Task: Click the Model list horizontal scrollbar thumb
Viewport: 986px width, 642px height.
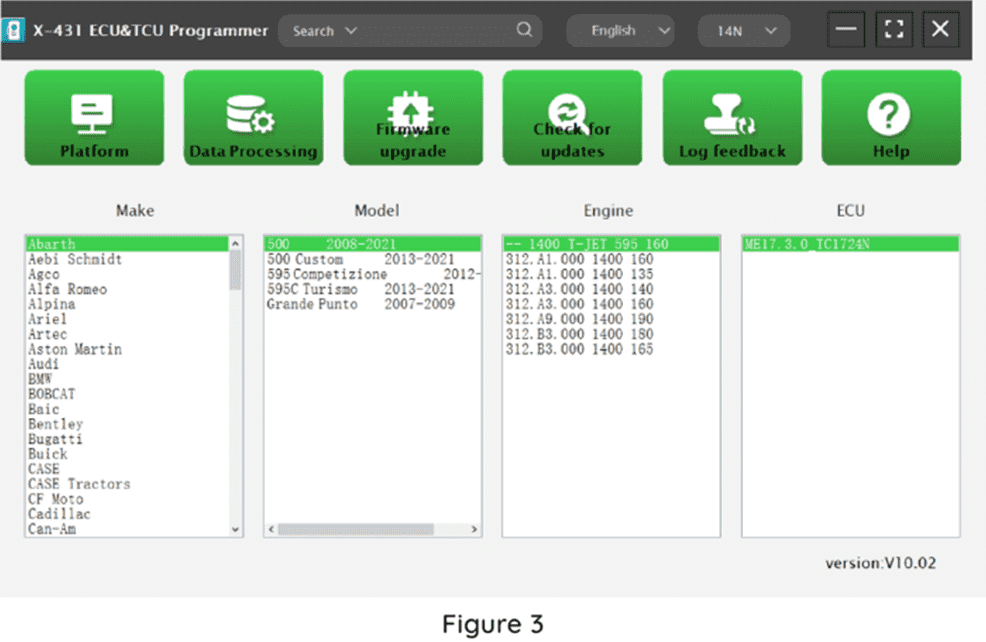Action: point(356,529)
